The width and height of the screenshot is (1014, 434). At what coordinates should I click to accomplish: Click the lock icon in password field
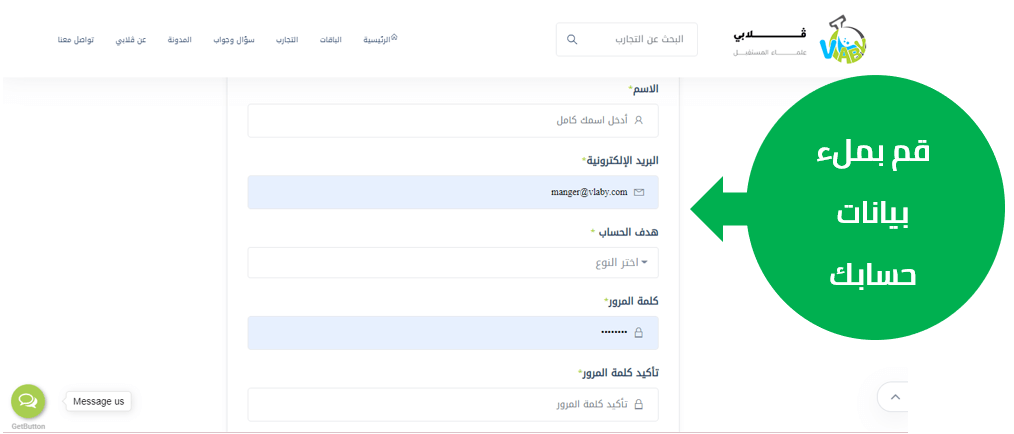pos(639,333)
